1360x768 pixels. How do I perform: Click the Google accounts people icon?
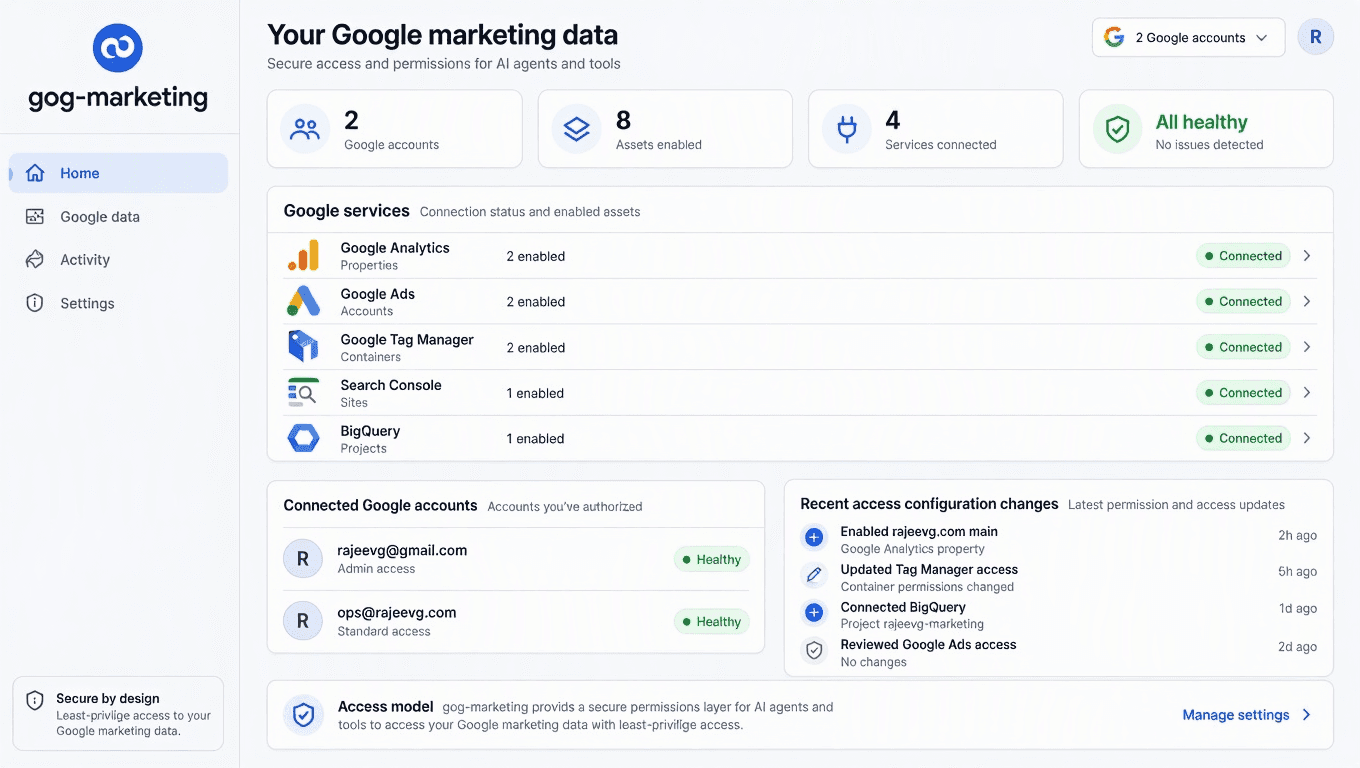(305, 129)
